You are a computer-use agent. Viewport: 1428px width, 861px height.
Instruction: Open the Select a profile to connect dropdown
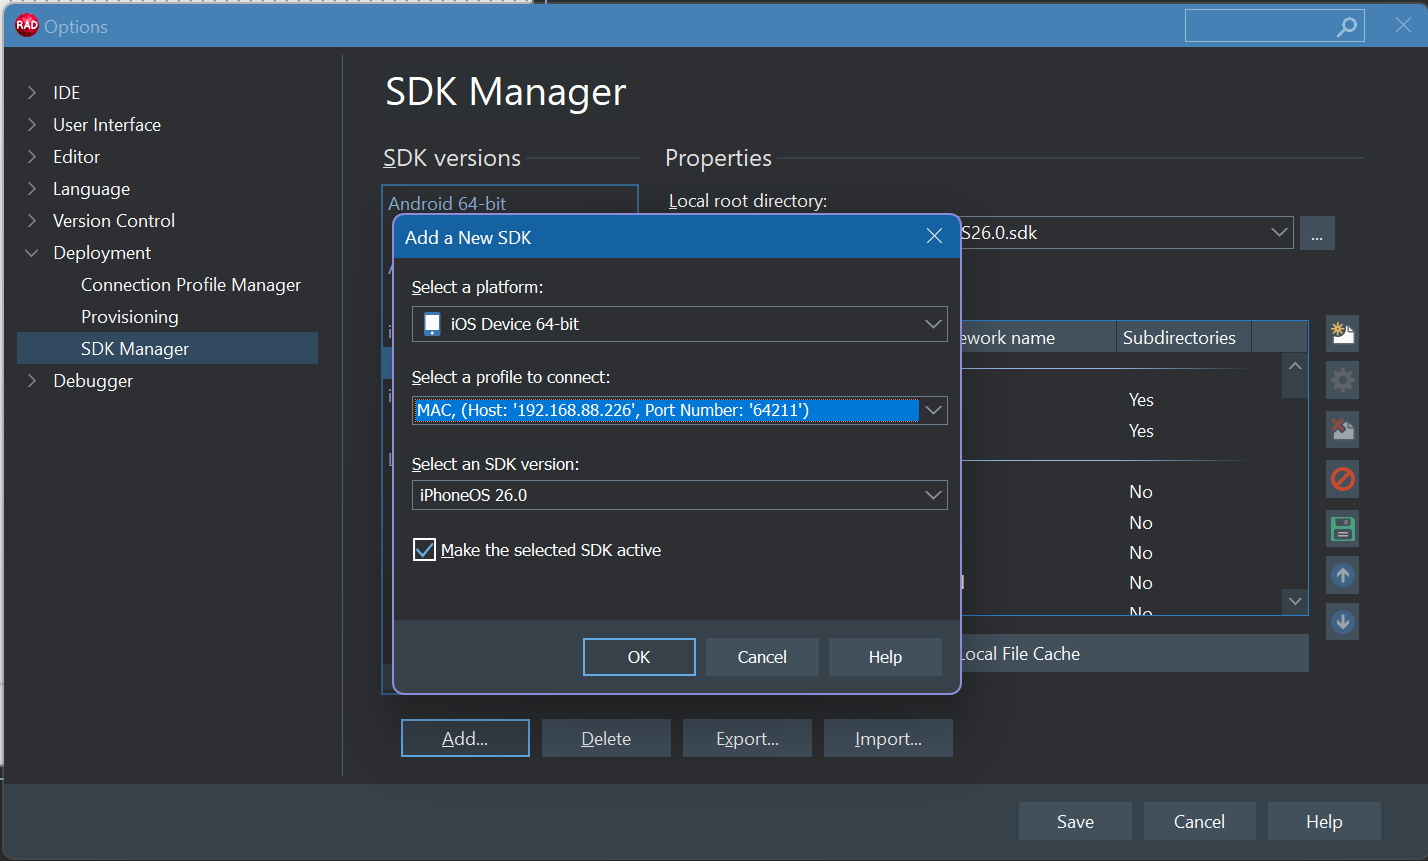[933, 410]
